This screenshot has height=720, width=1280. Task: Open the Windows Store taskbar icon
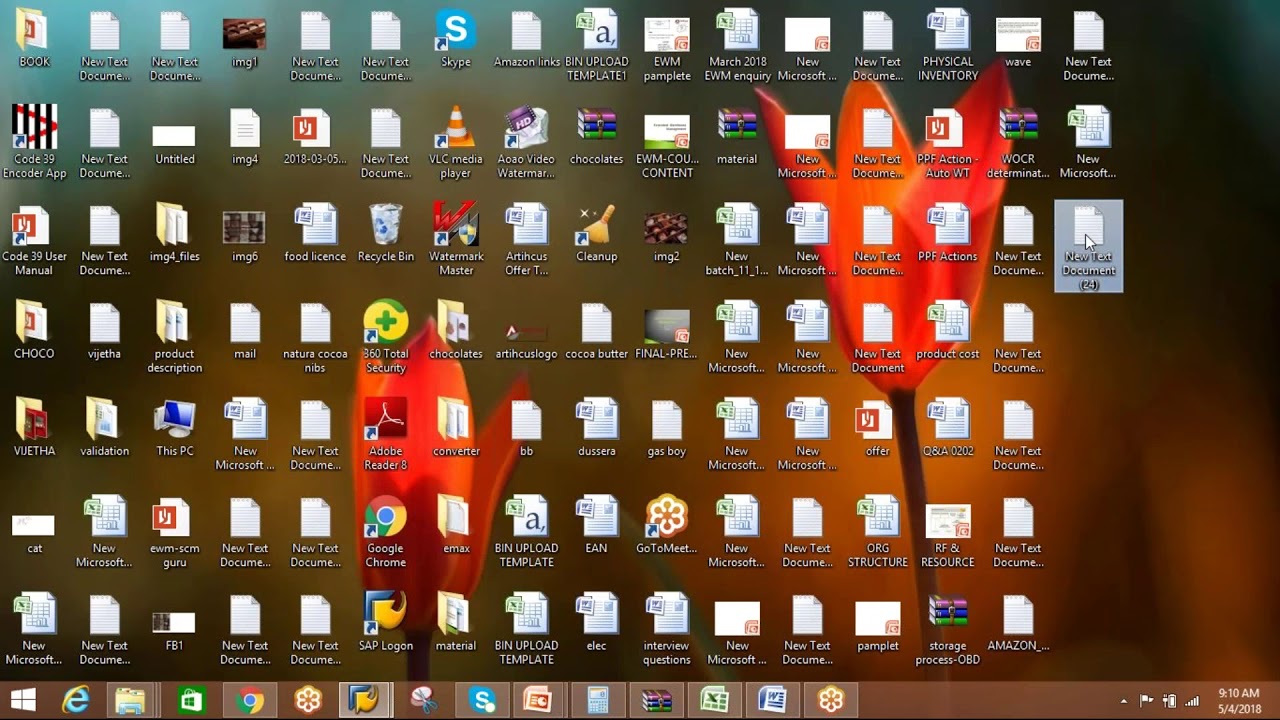point(191,700)
